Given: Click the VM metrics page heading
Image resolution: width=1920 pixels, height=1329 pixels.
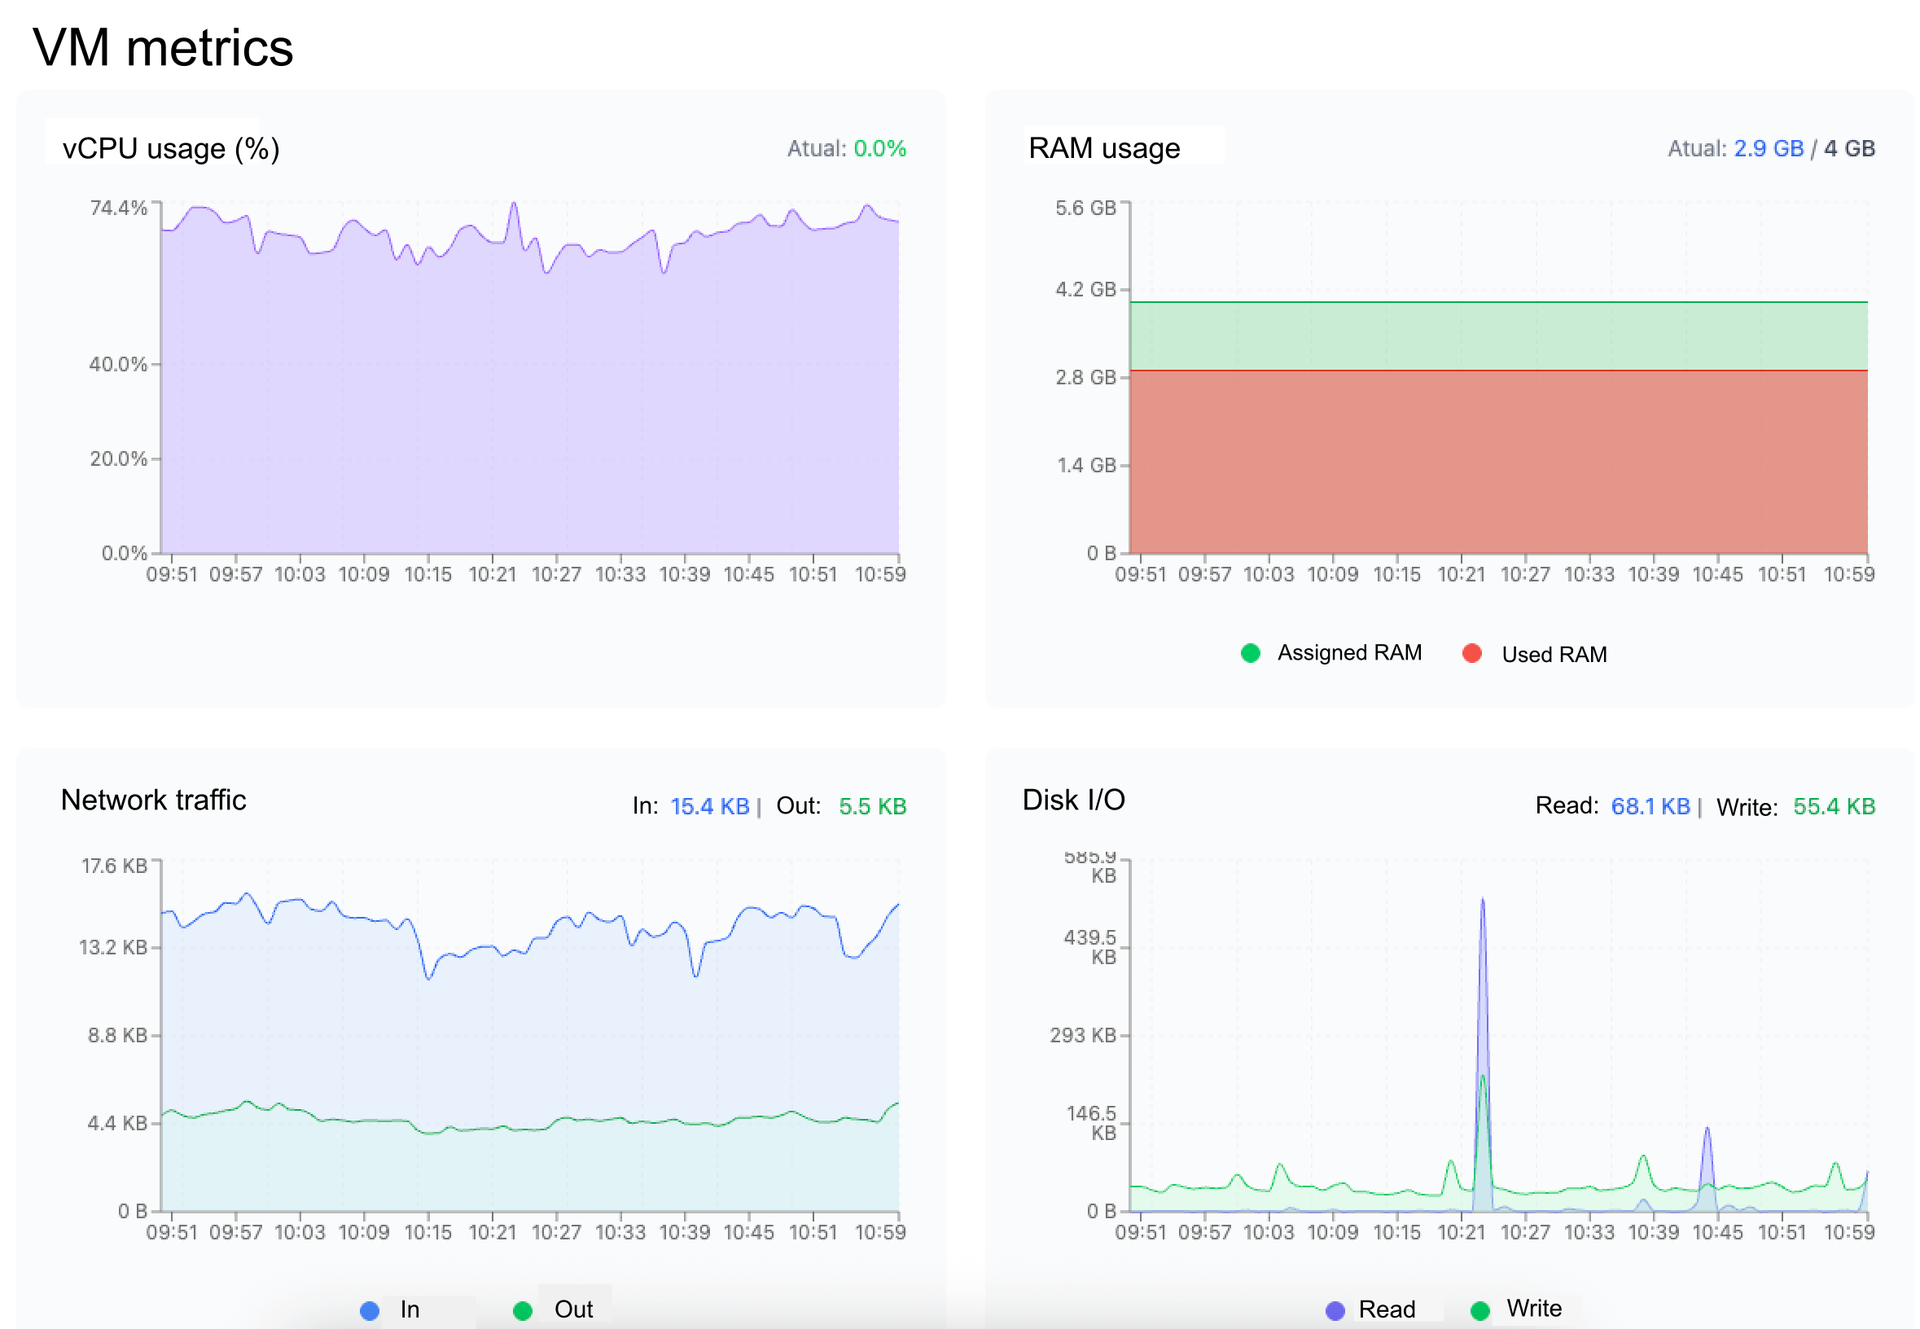Looking at the screenshot, I should (163, 47).
